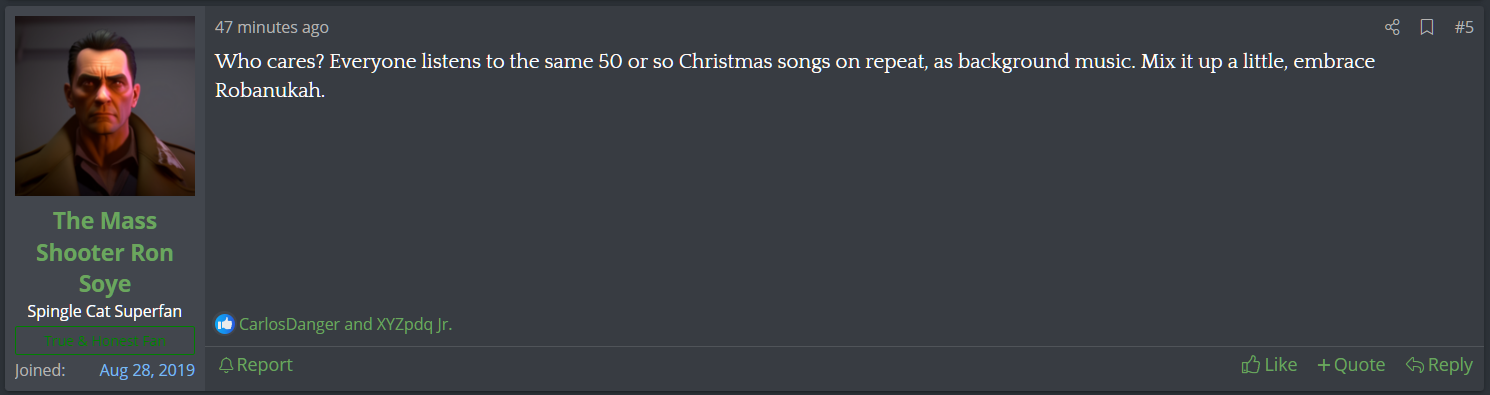Click the share icon on post #5
The width and height of the screenshot is (1490, 395).
coord(1392,27)
